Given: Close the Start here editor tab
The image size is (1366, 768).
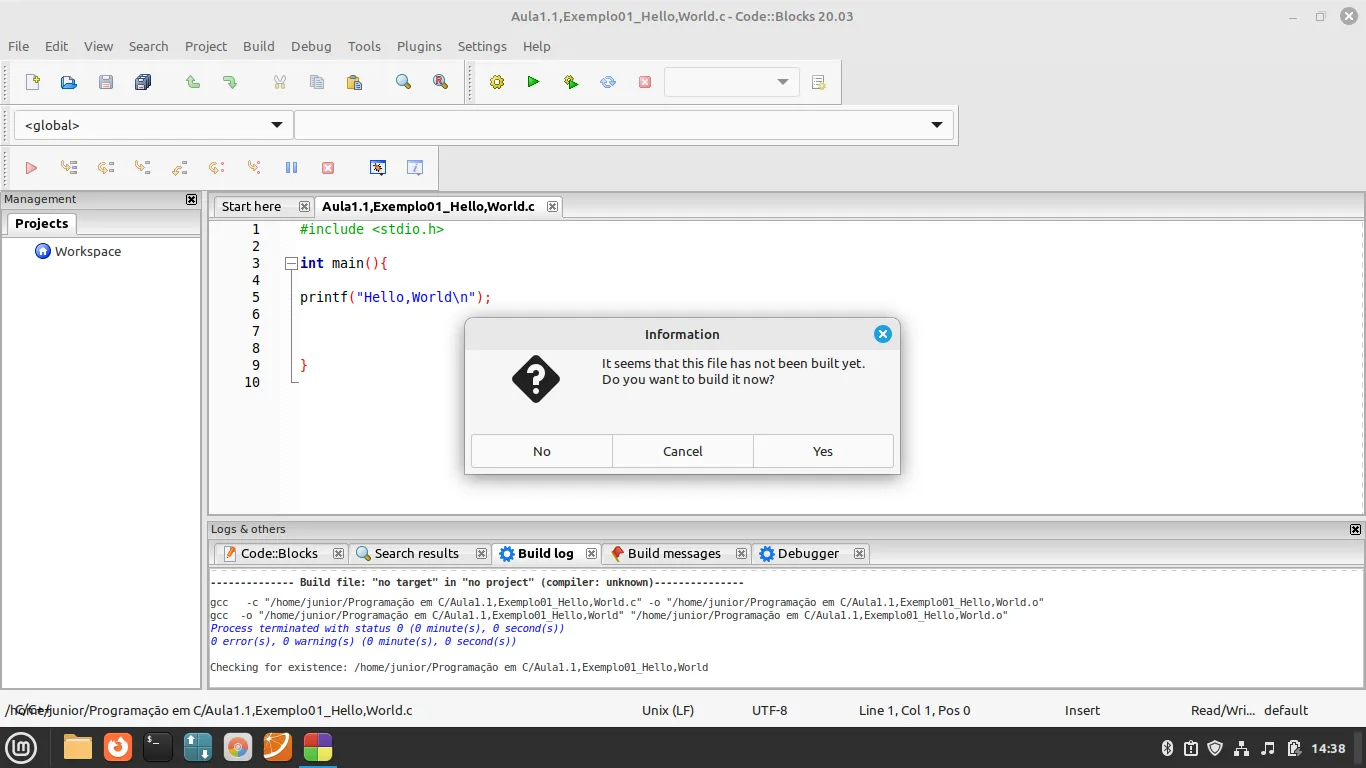Looking at the screenshot, I should click(x=304, y=207).
